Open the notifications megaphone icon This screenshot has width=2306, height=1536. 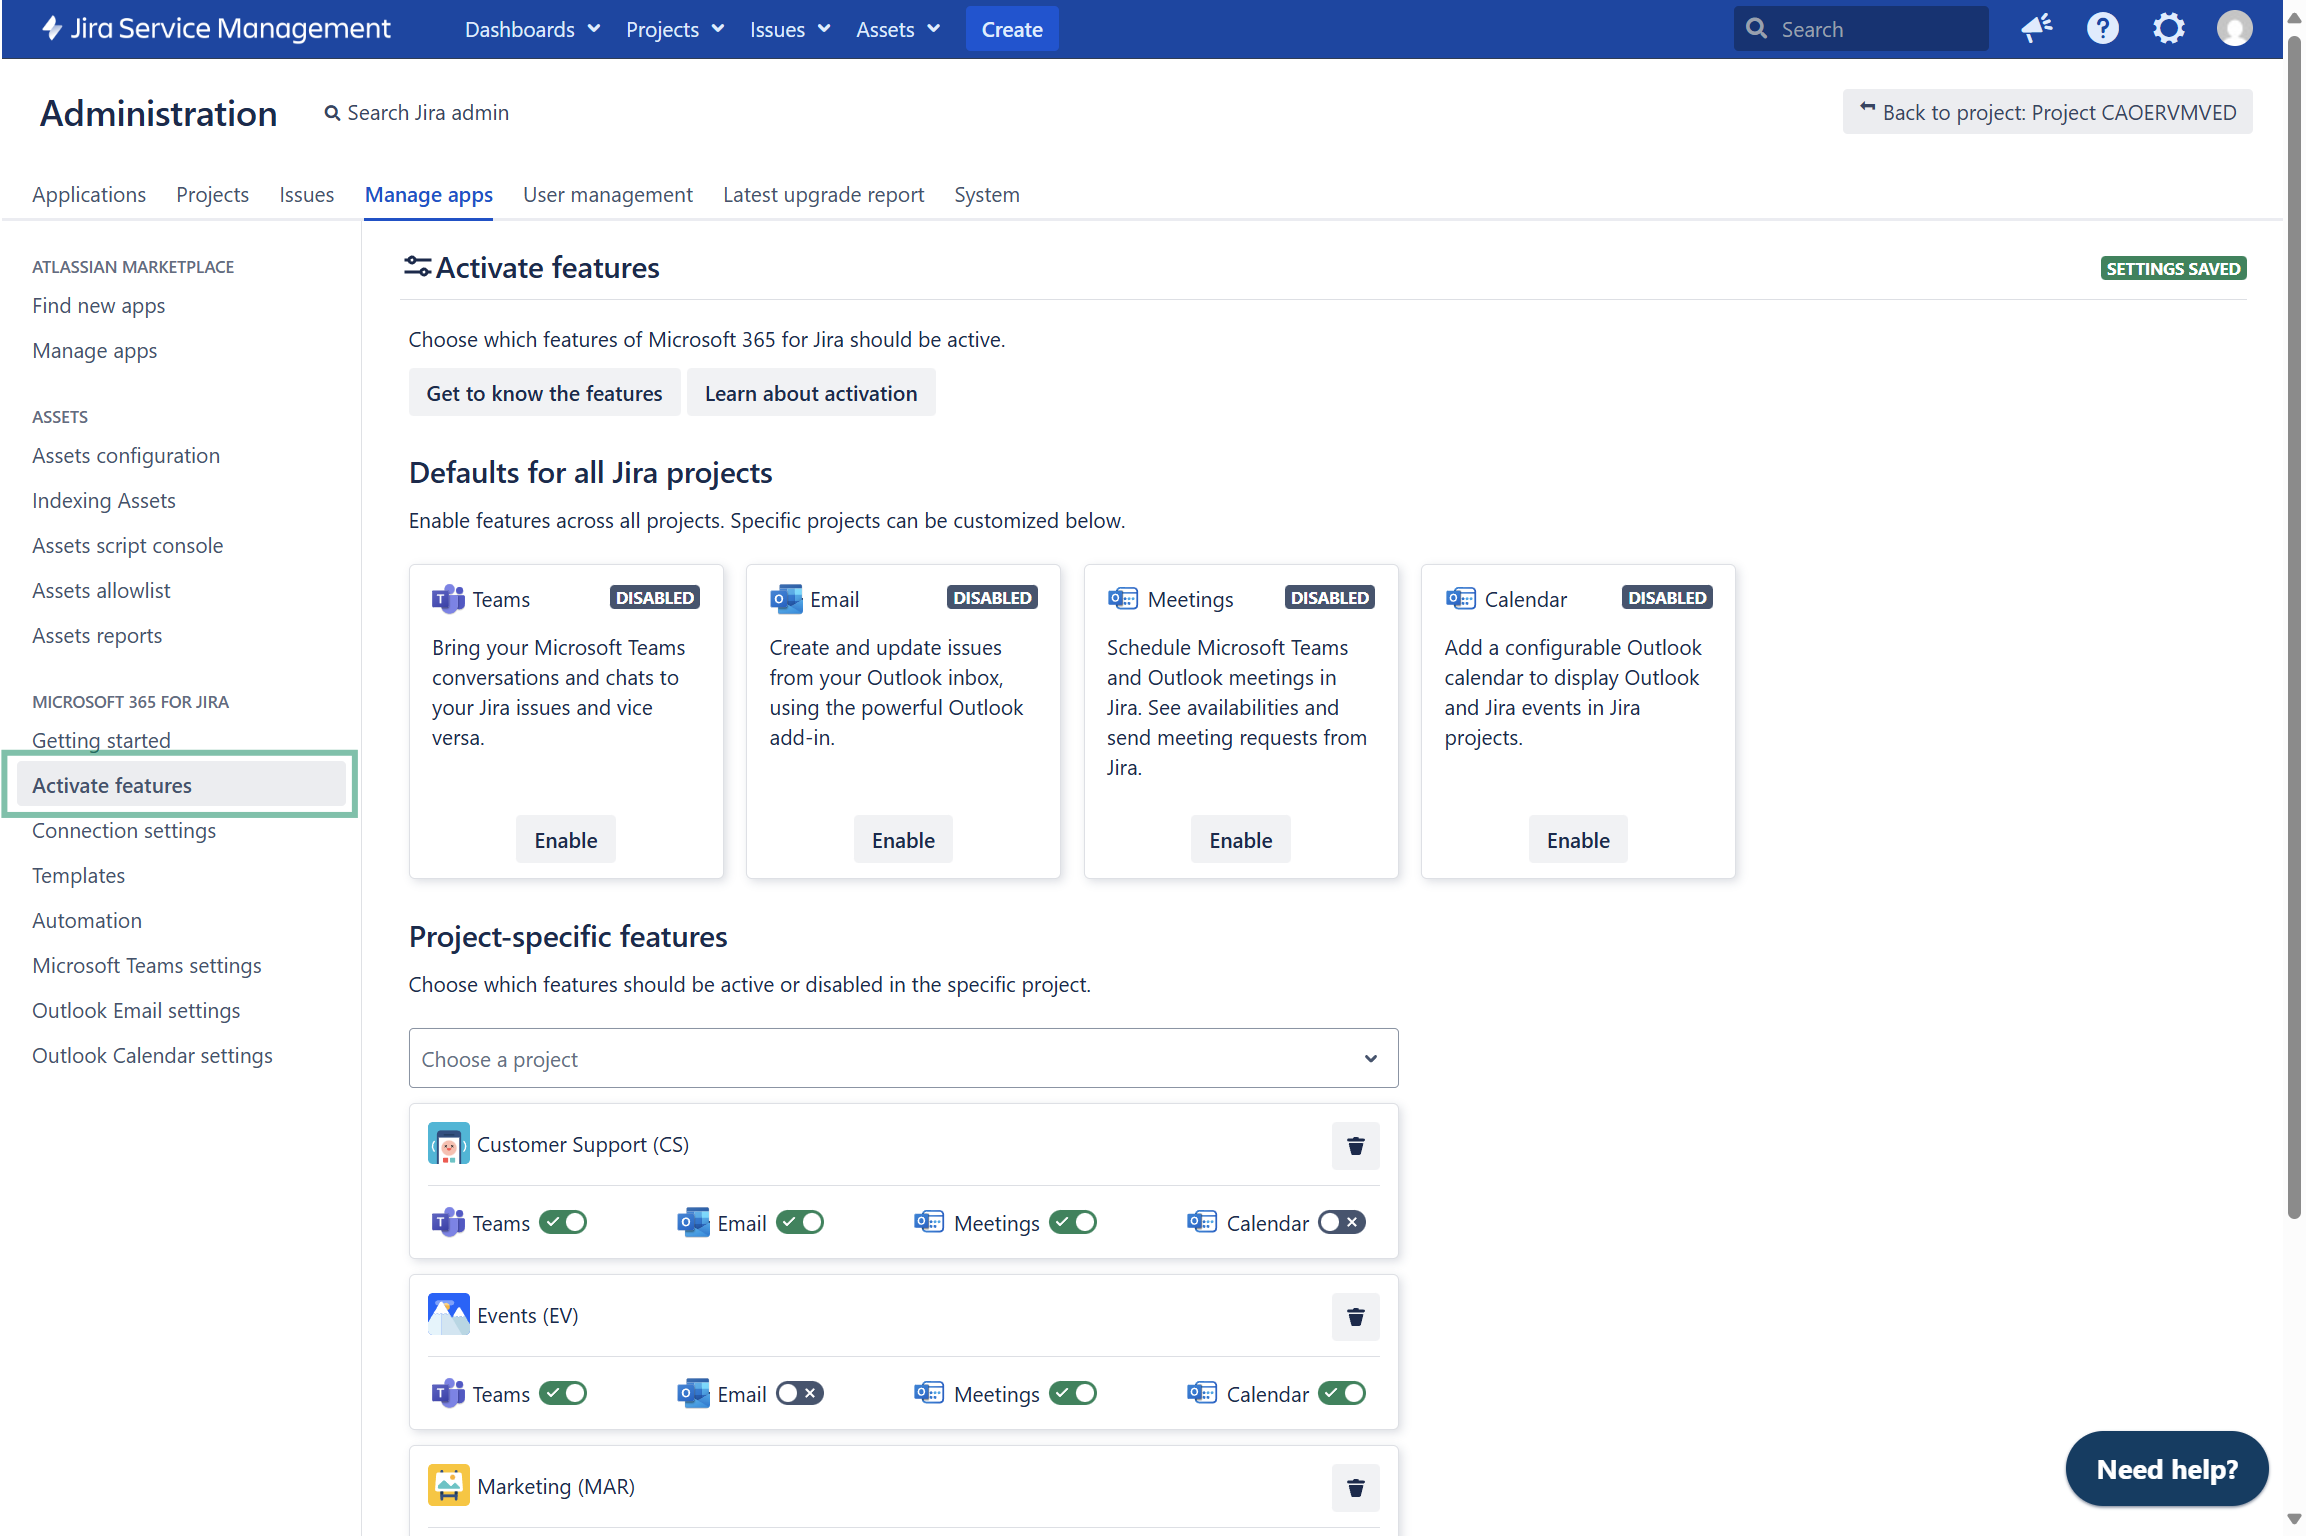[2036, 28]
